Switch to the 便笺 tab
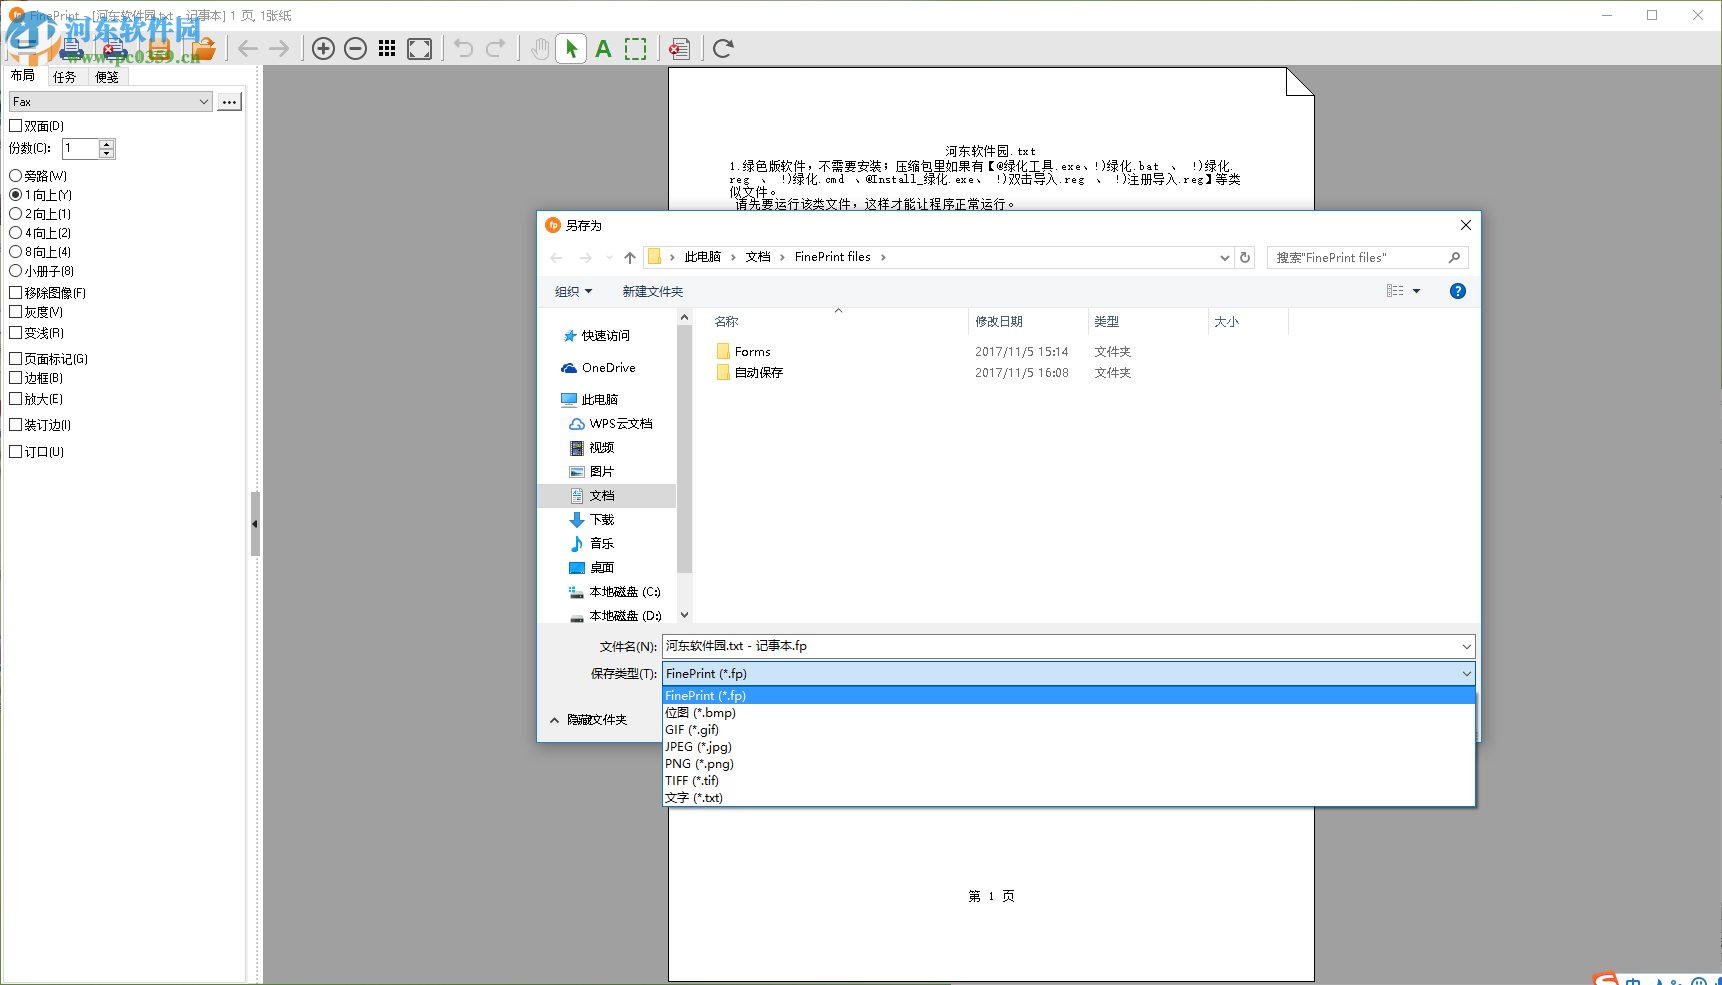 click(107, 75)
